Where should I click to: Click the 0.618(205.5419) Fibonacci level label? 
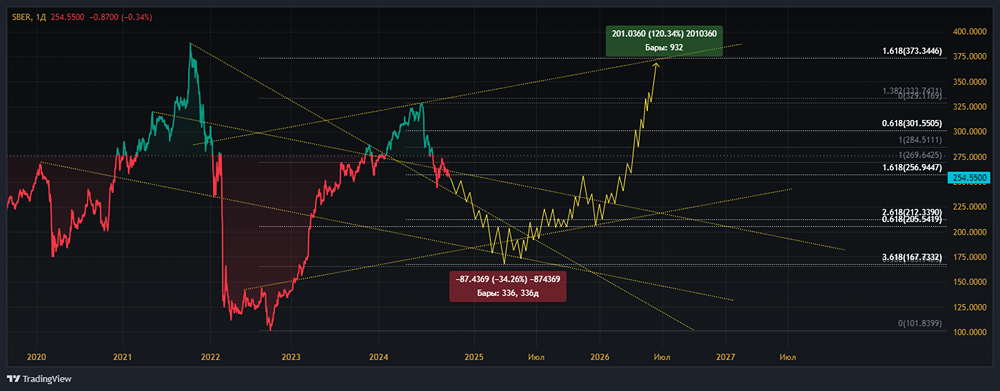(913, 219)
